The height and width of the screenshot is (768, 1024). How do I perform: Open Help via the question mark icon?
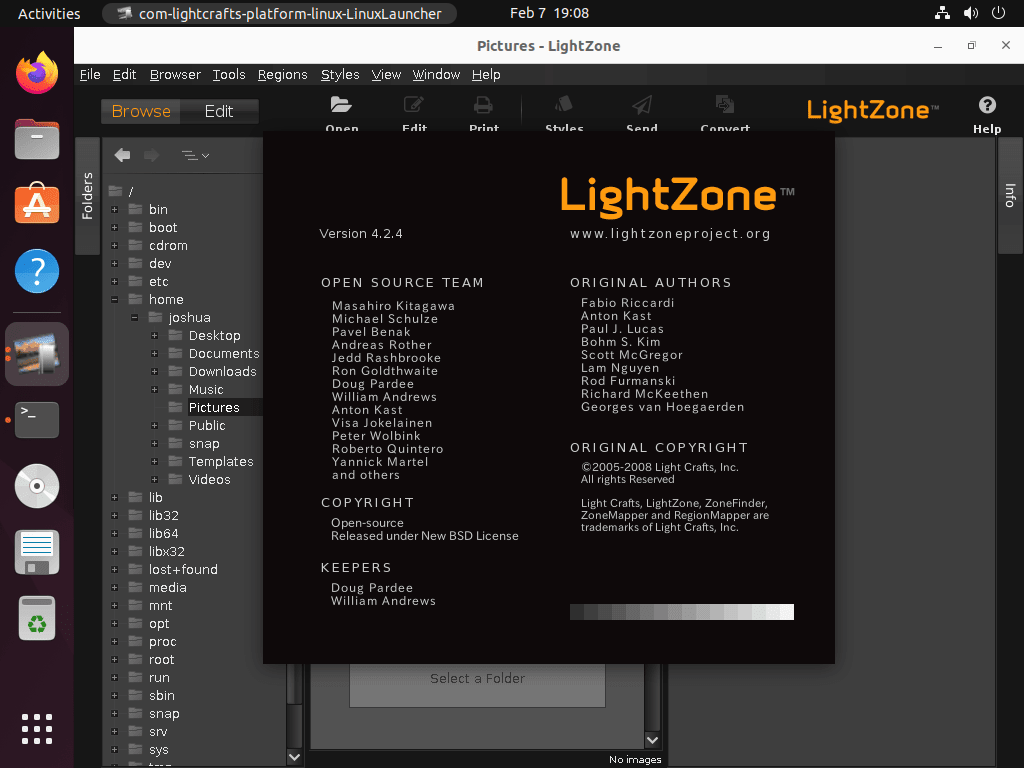point(986,104)
